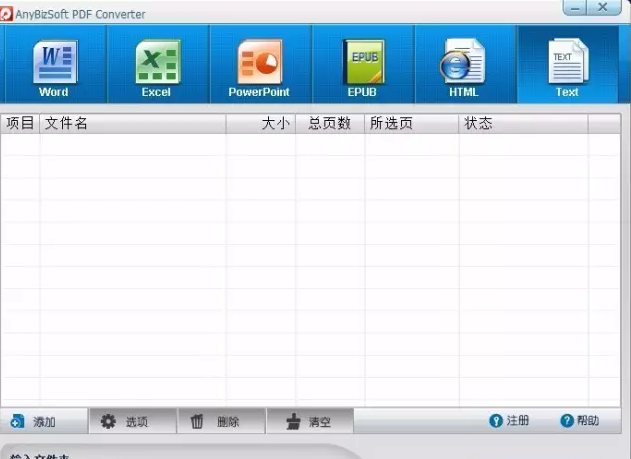The height and width of the screenshot is (459, 631).
Task: Open the 帮助 (Help) link
Action: point(579,421)
